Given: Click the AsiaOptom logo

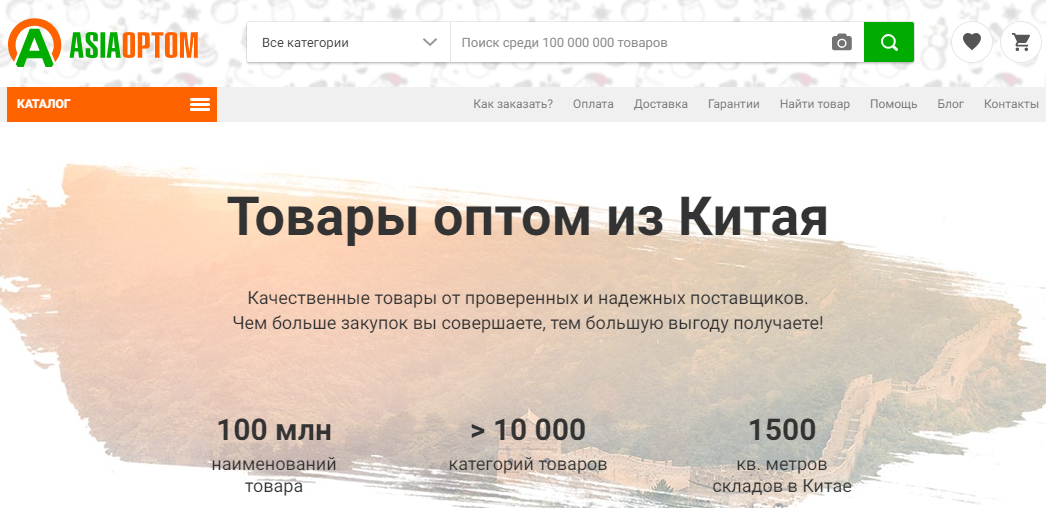Looking at the screenshot, I should [103, 43].
